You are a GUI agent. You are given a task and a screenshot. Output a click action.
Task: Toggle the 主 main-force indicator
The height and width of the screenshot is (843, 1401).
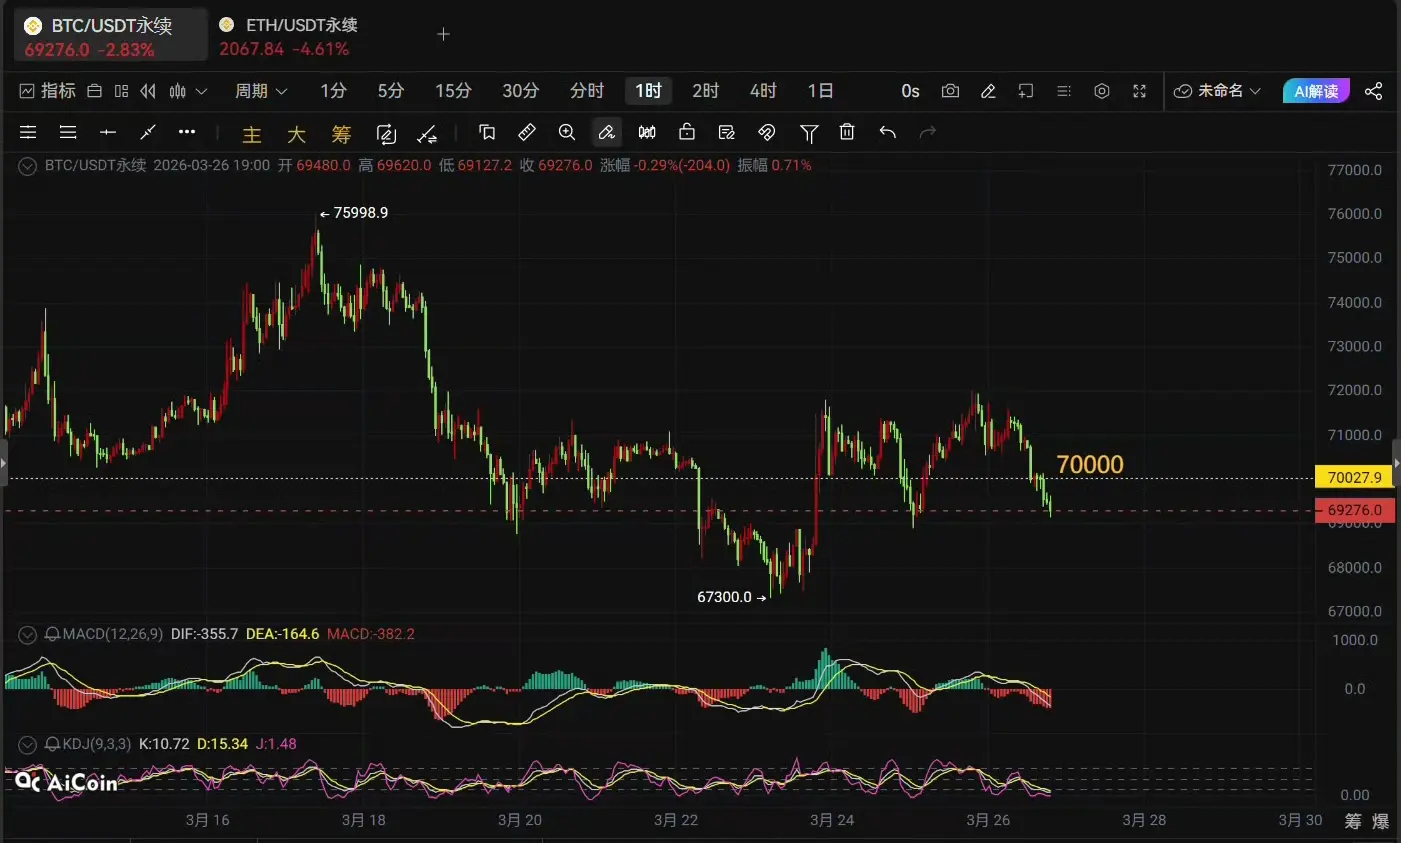(252, 134)
